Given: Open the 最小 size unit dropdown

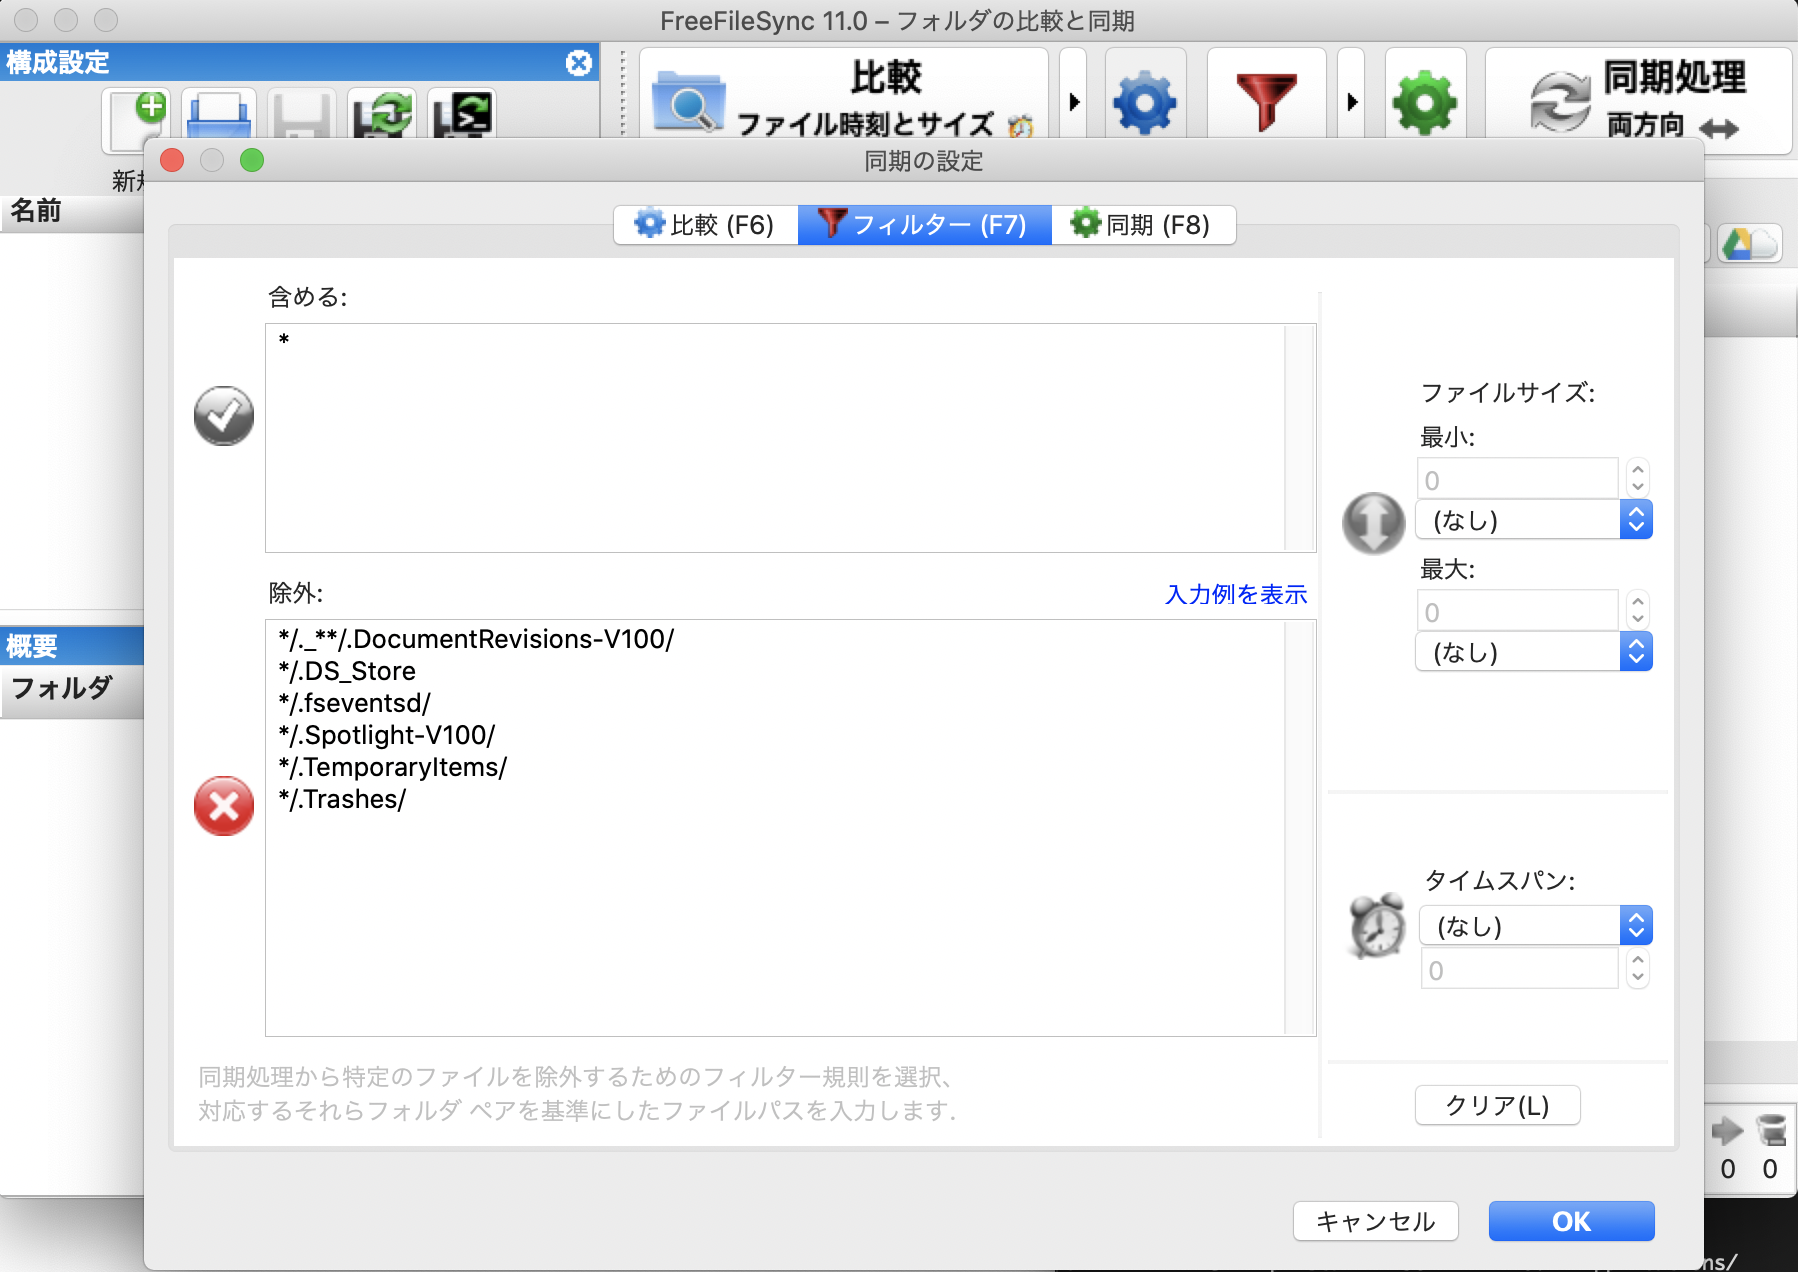Looking at the screenshot, I should pos(1534,520).
